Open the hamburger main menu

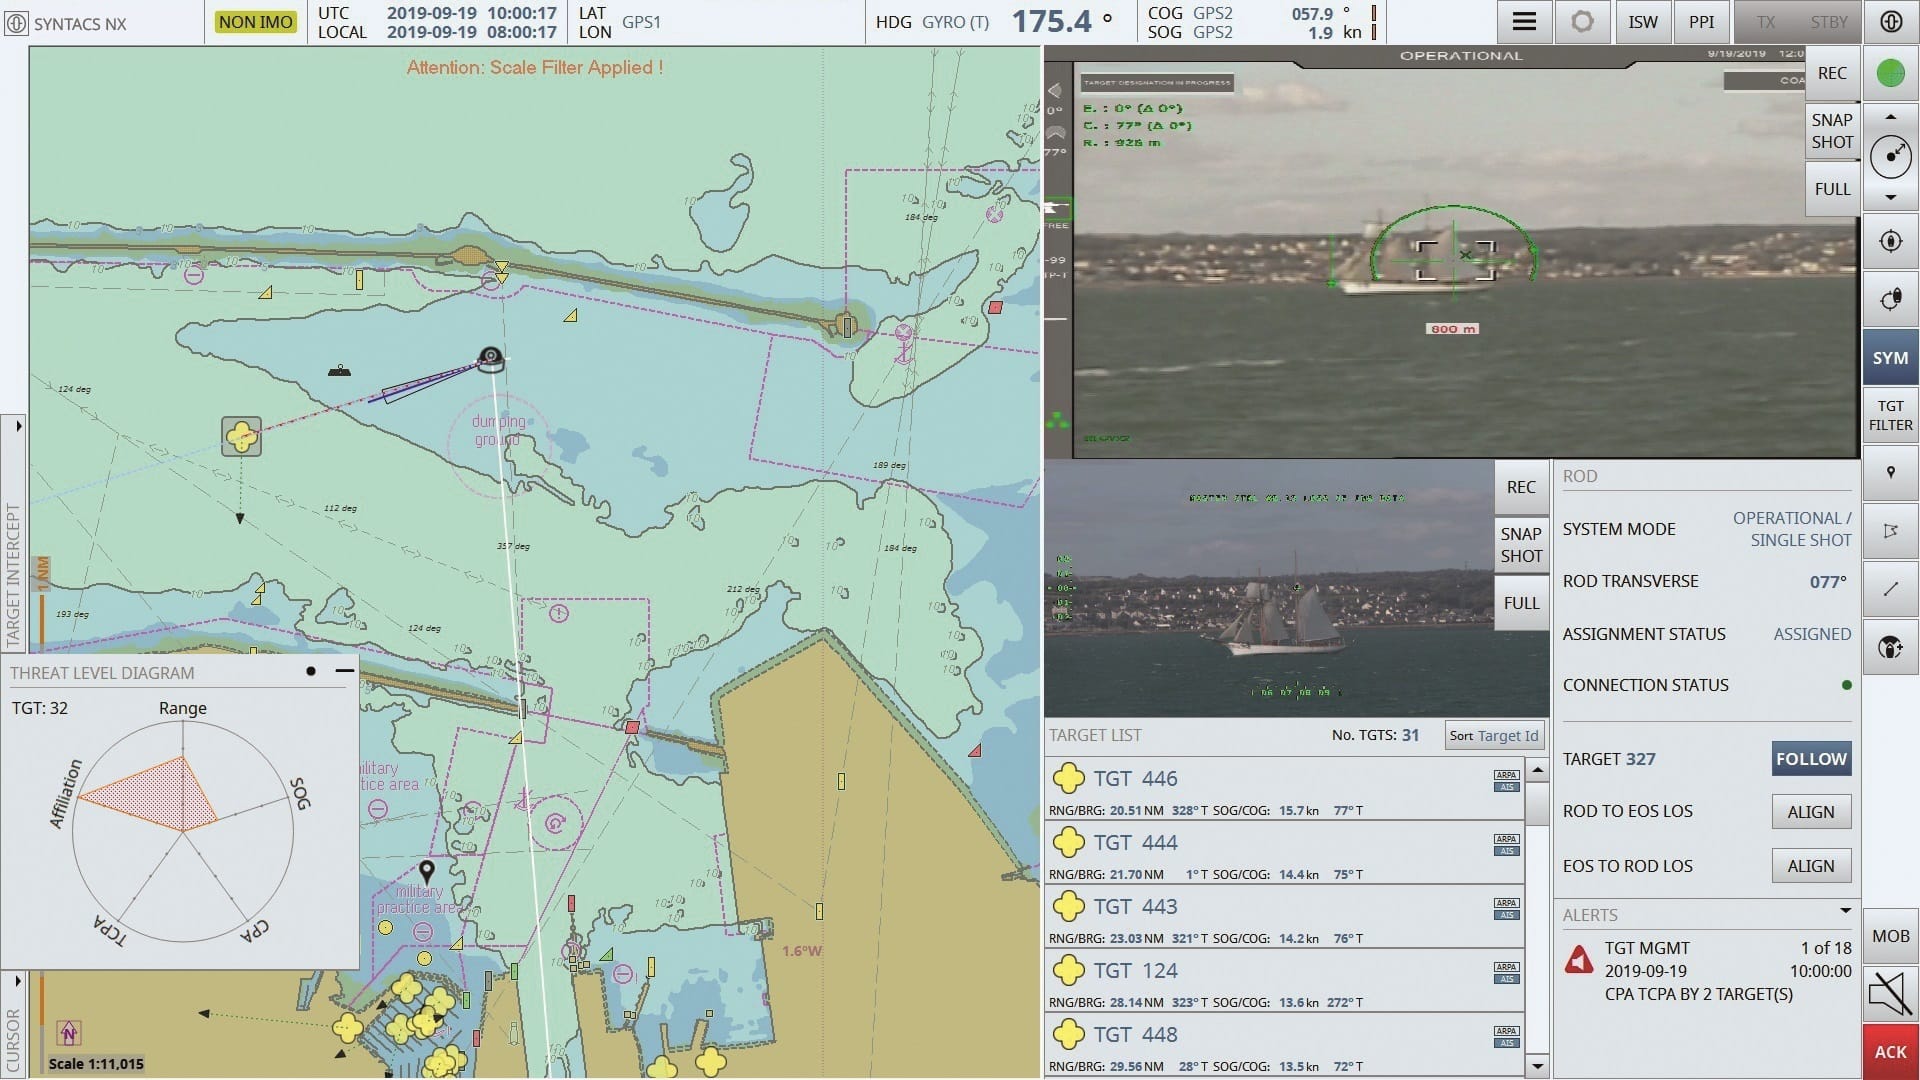pos(1524,22)
